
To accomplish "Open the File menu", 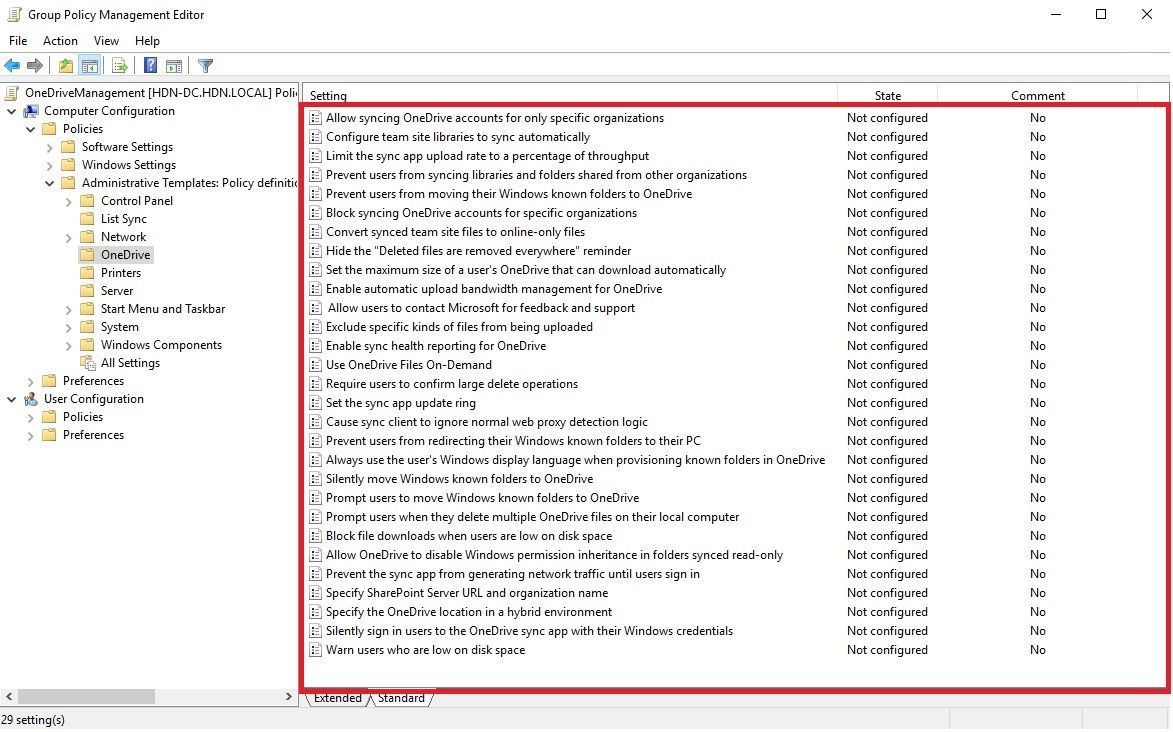I will click(18, 40).
